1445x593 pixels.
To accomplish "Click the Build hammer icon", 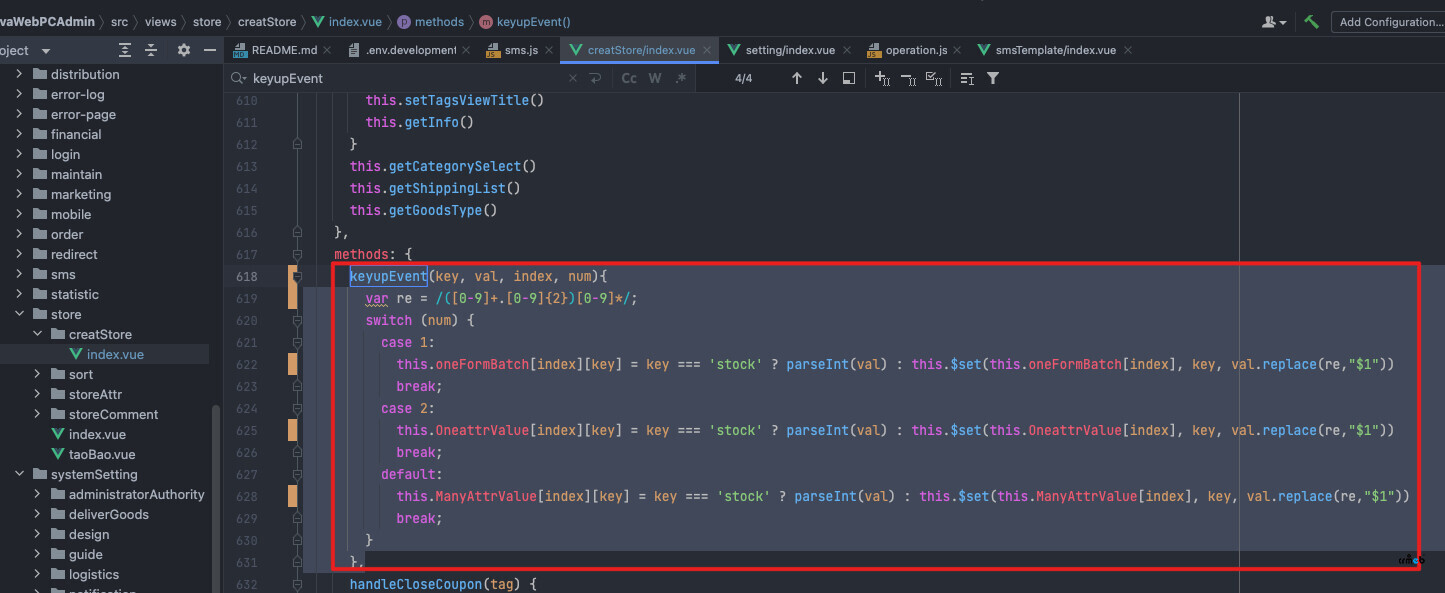I will coord(1311,21).
